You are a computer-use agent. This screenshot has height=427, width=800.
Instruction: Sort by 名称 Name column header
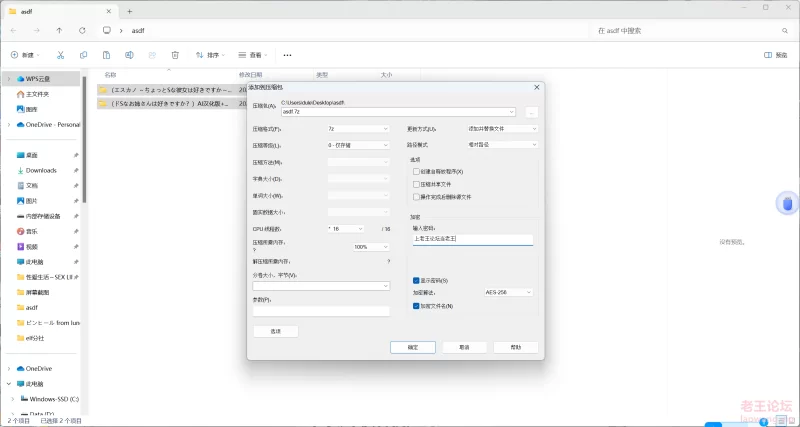(x=111, y=74)
